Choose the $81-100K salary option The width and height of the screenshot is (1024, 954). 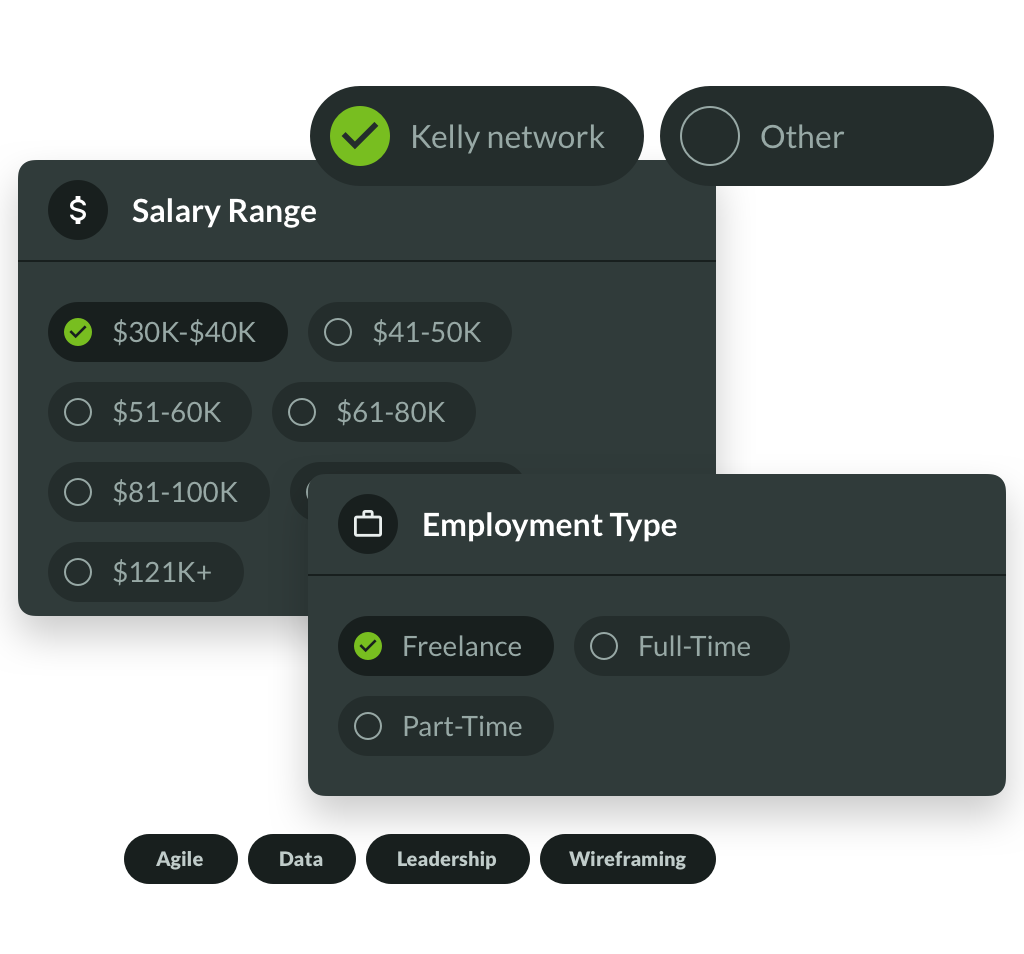point(159,492)
